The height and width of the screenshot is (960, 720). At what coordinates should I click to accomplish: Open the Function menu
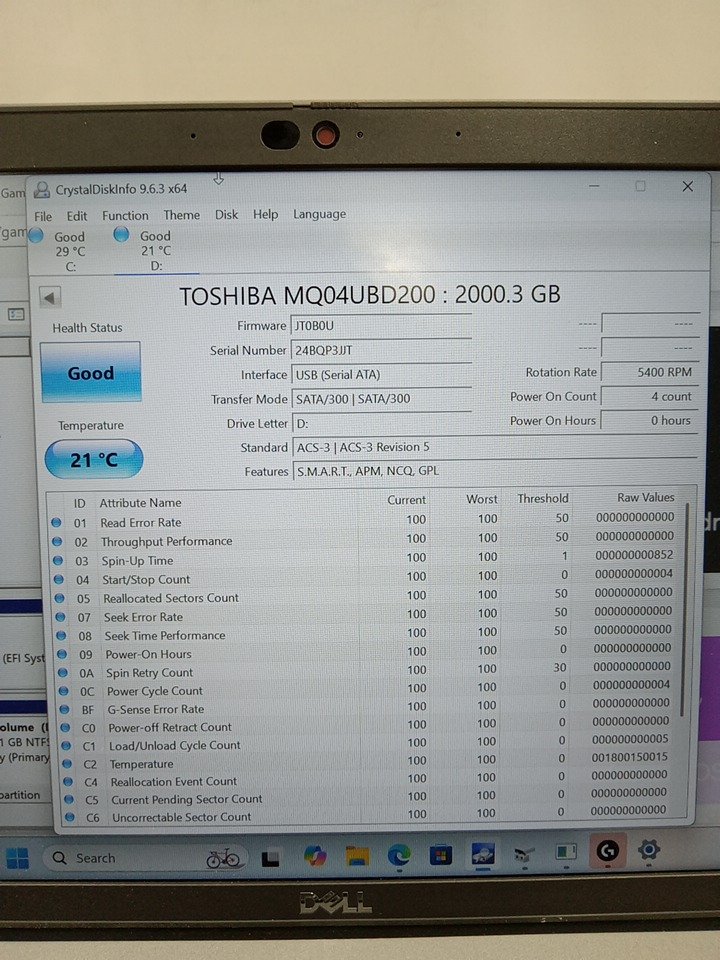pyautogui.click(x=125, y=216)
